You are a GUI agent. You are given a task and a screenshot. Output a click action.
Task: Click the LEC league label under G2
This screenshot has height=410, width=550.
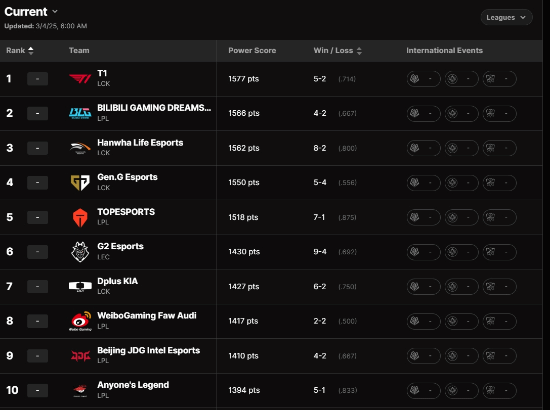[103, 257]
